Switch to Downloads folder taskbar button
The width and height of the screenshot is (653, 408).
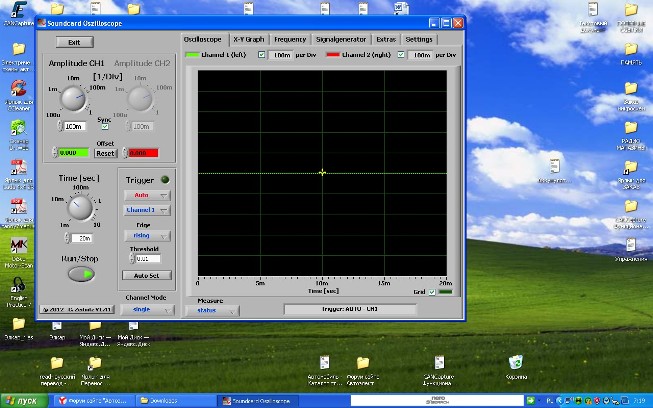(x=175, y=401)
